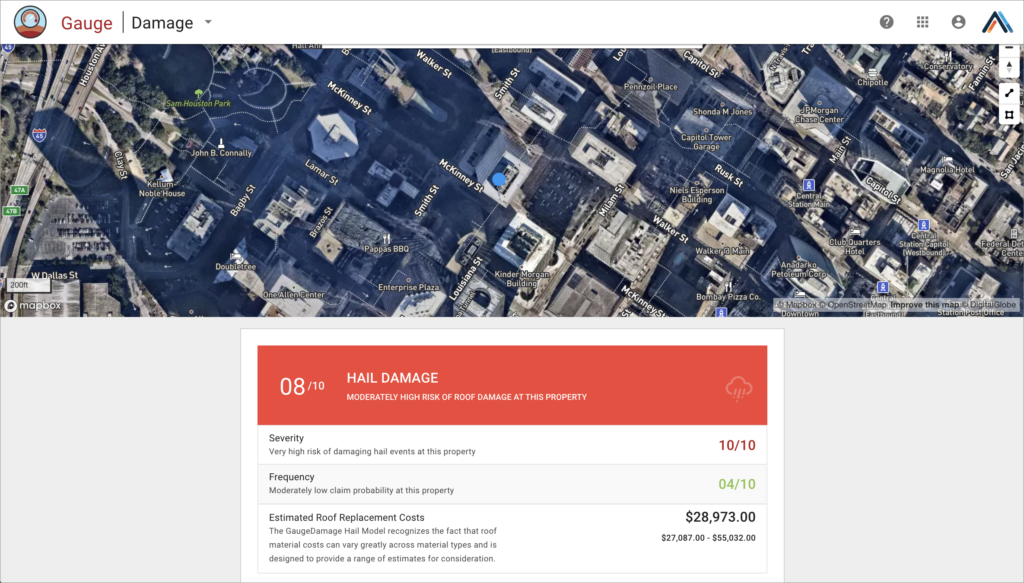This screenshot has width=1024, height=583.
Task: Click the Conservatory restaurant icon
Action: click(x=948, y=57)
